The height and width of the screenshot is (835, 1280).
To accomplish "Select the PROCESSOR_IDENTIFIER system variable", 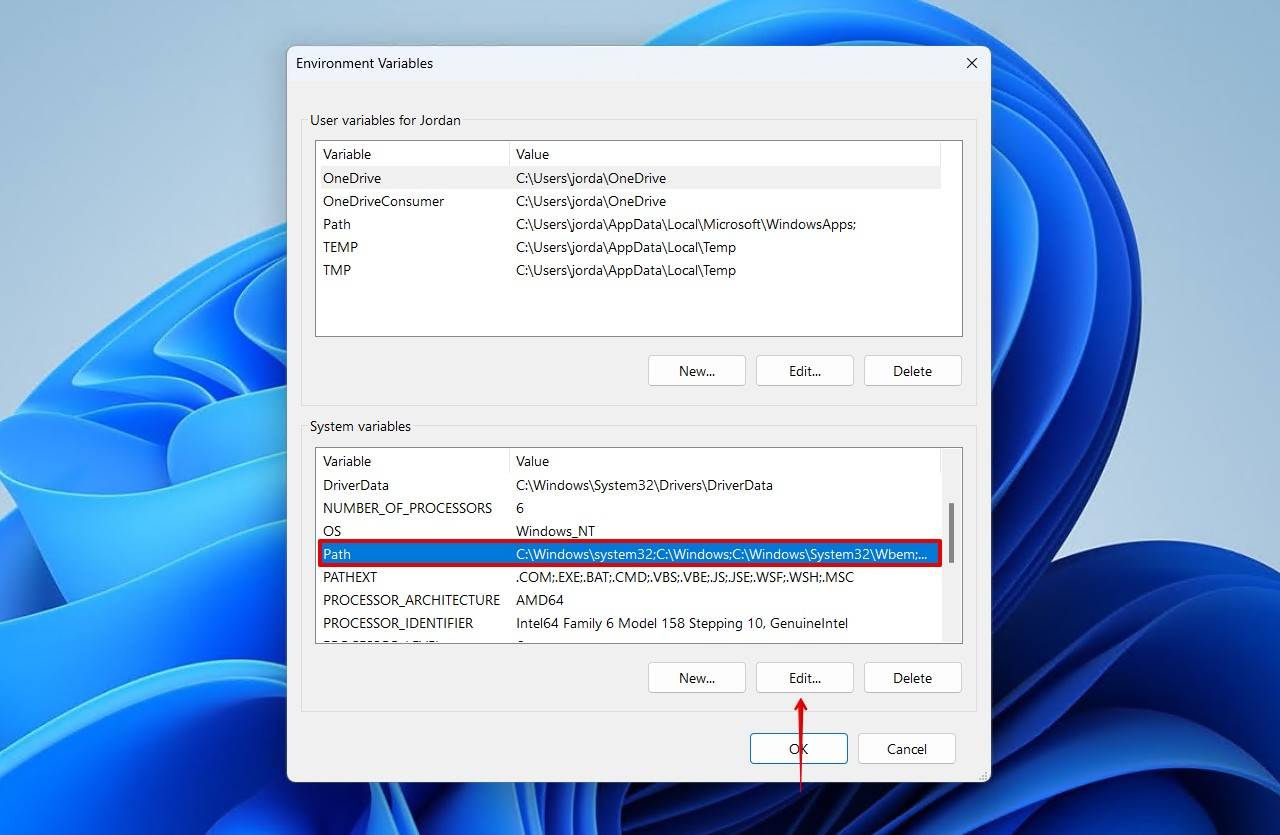I will (x=629, y=623).
